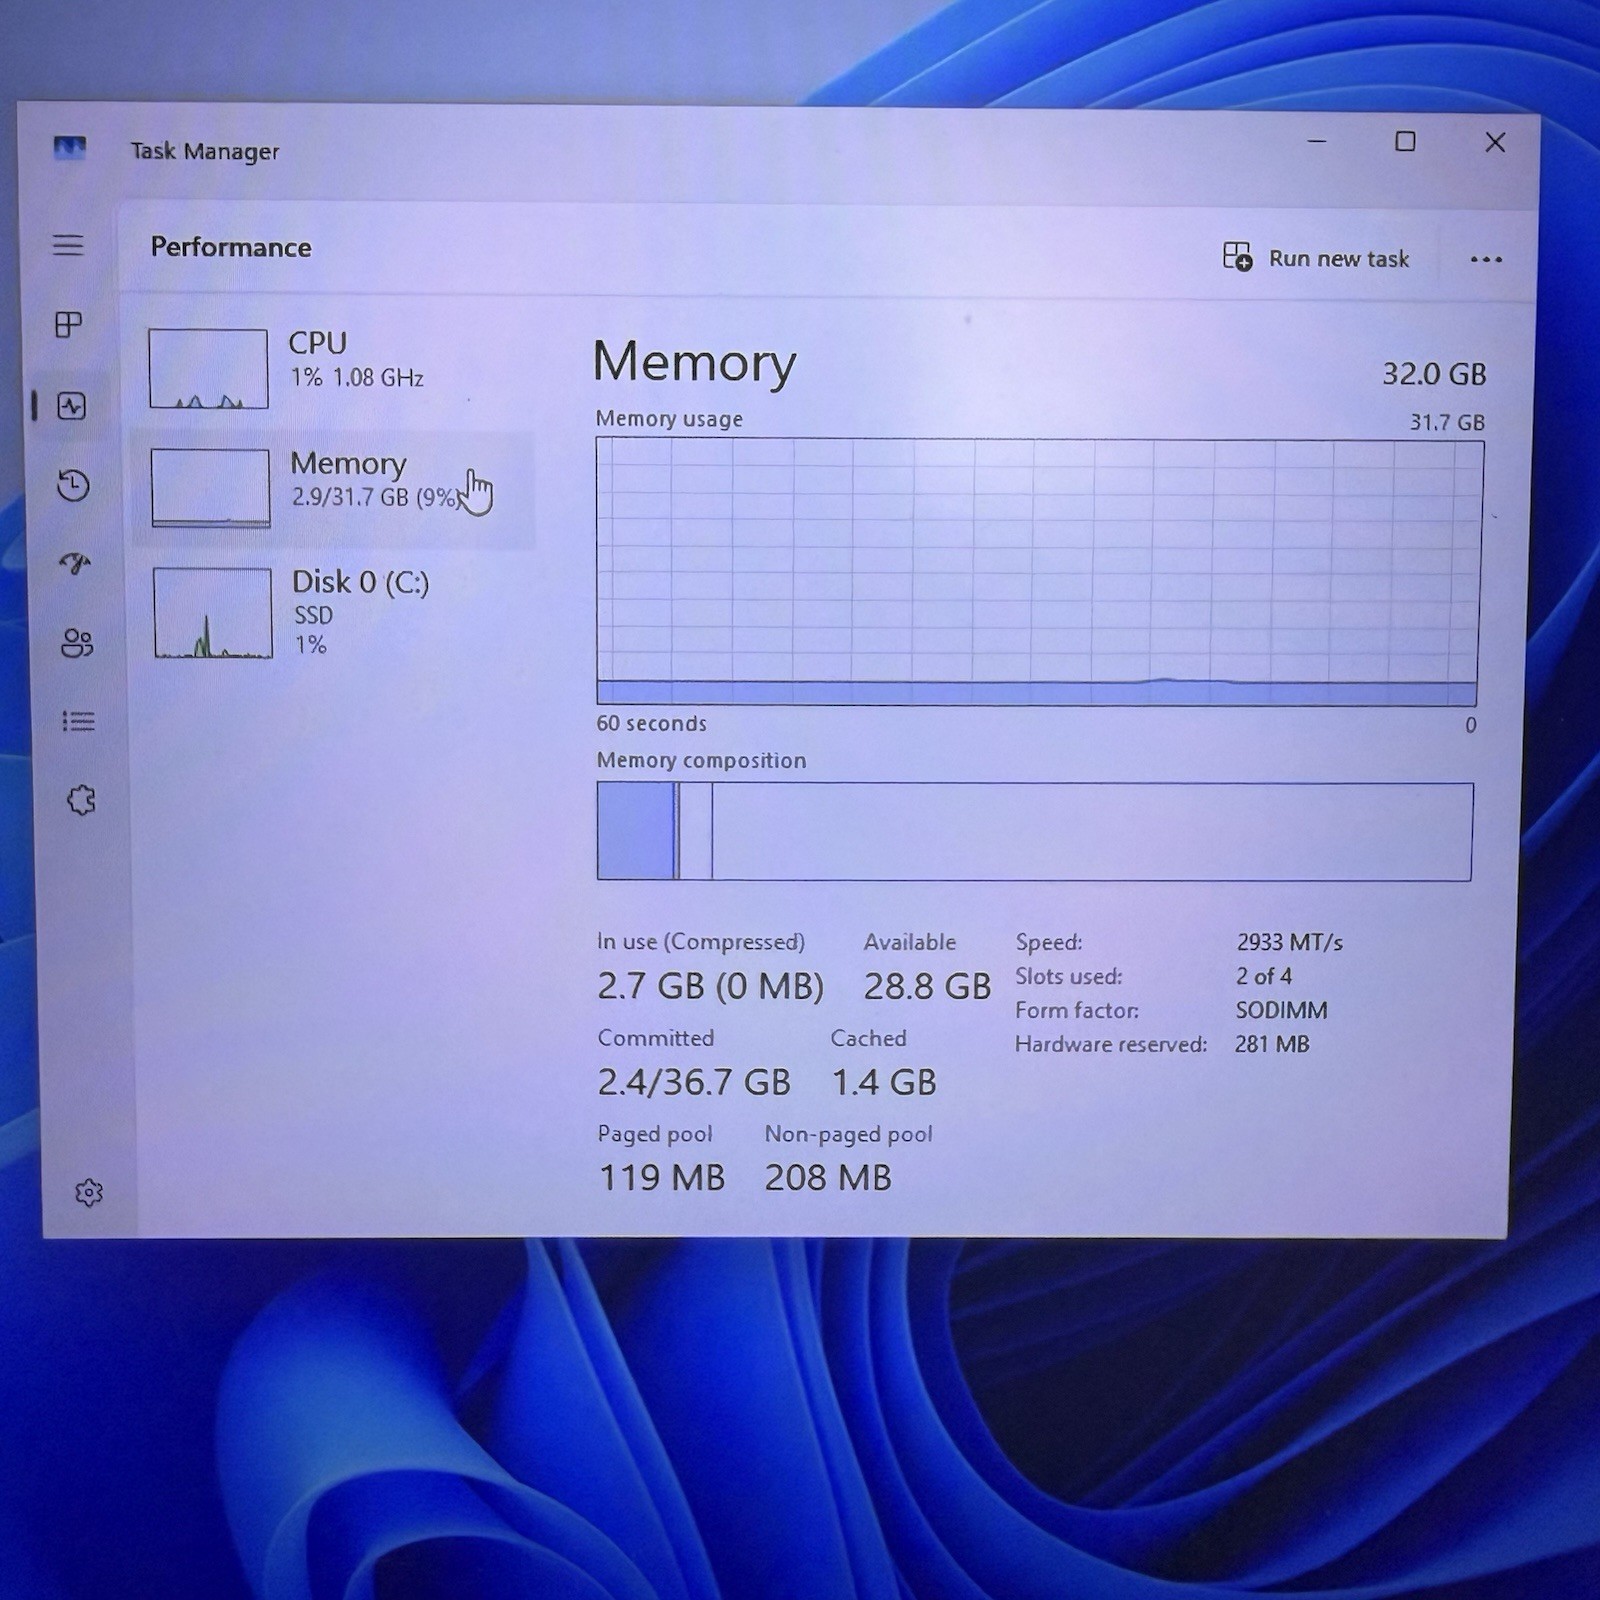Click the Paged pool value 119 MB
1600x1600 pixels.
click(662, 1177)
